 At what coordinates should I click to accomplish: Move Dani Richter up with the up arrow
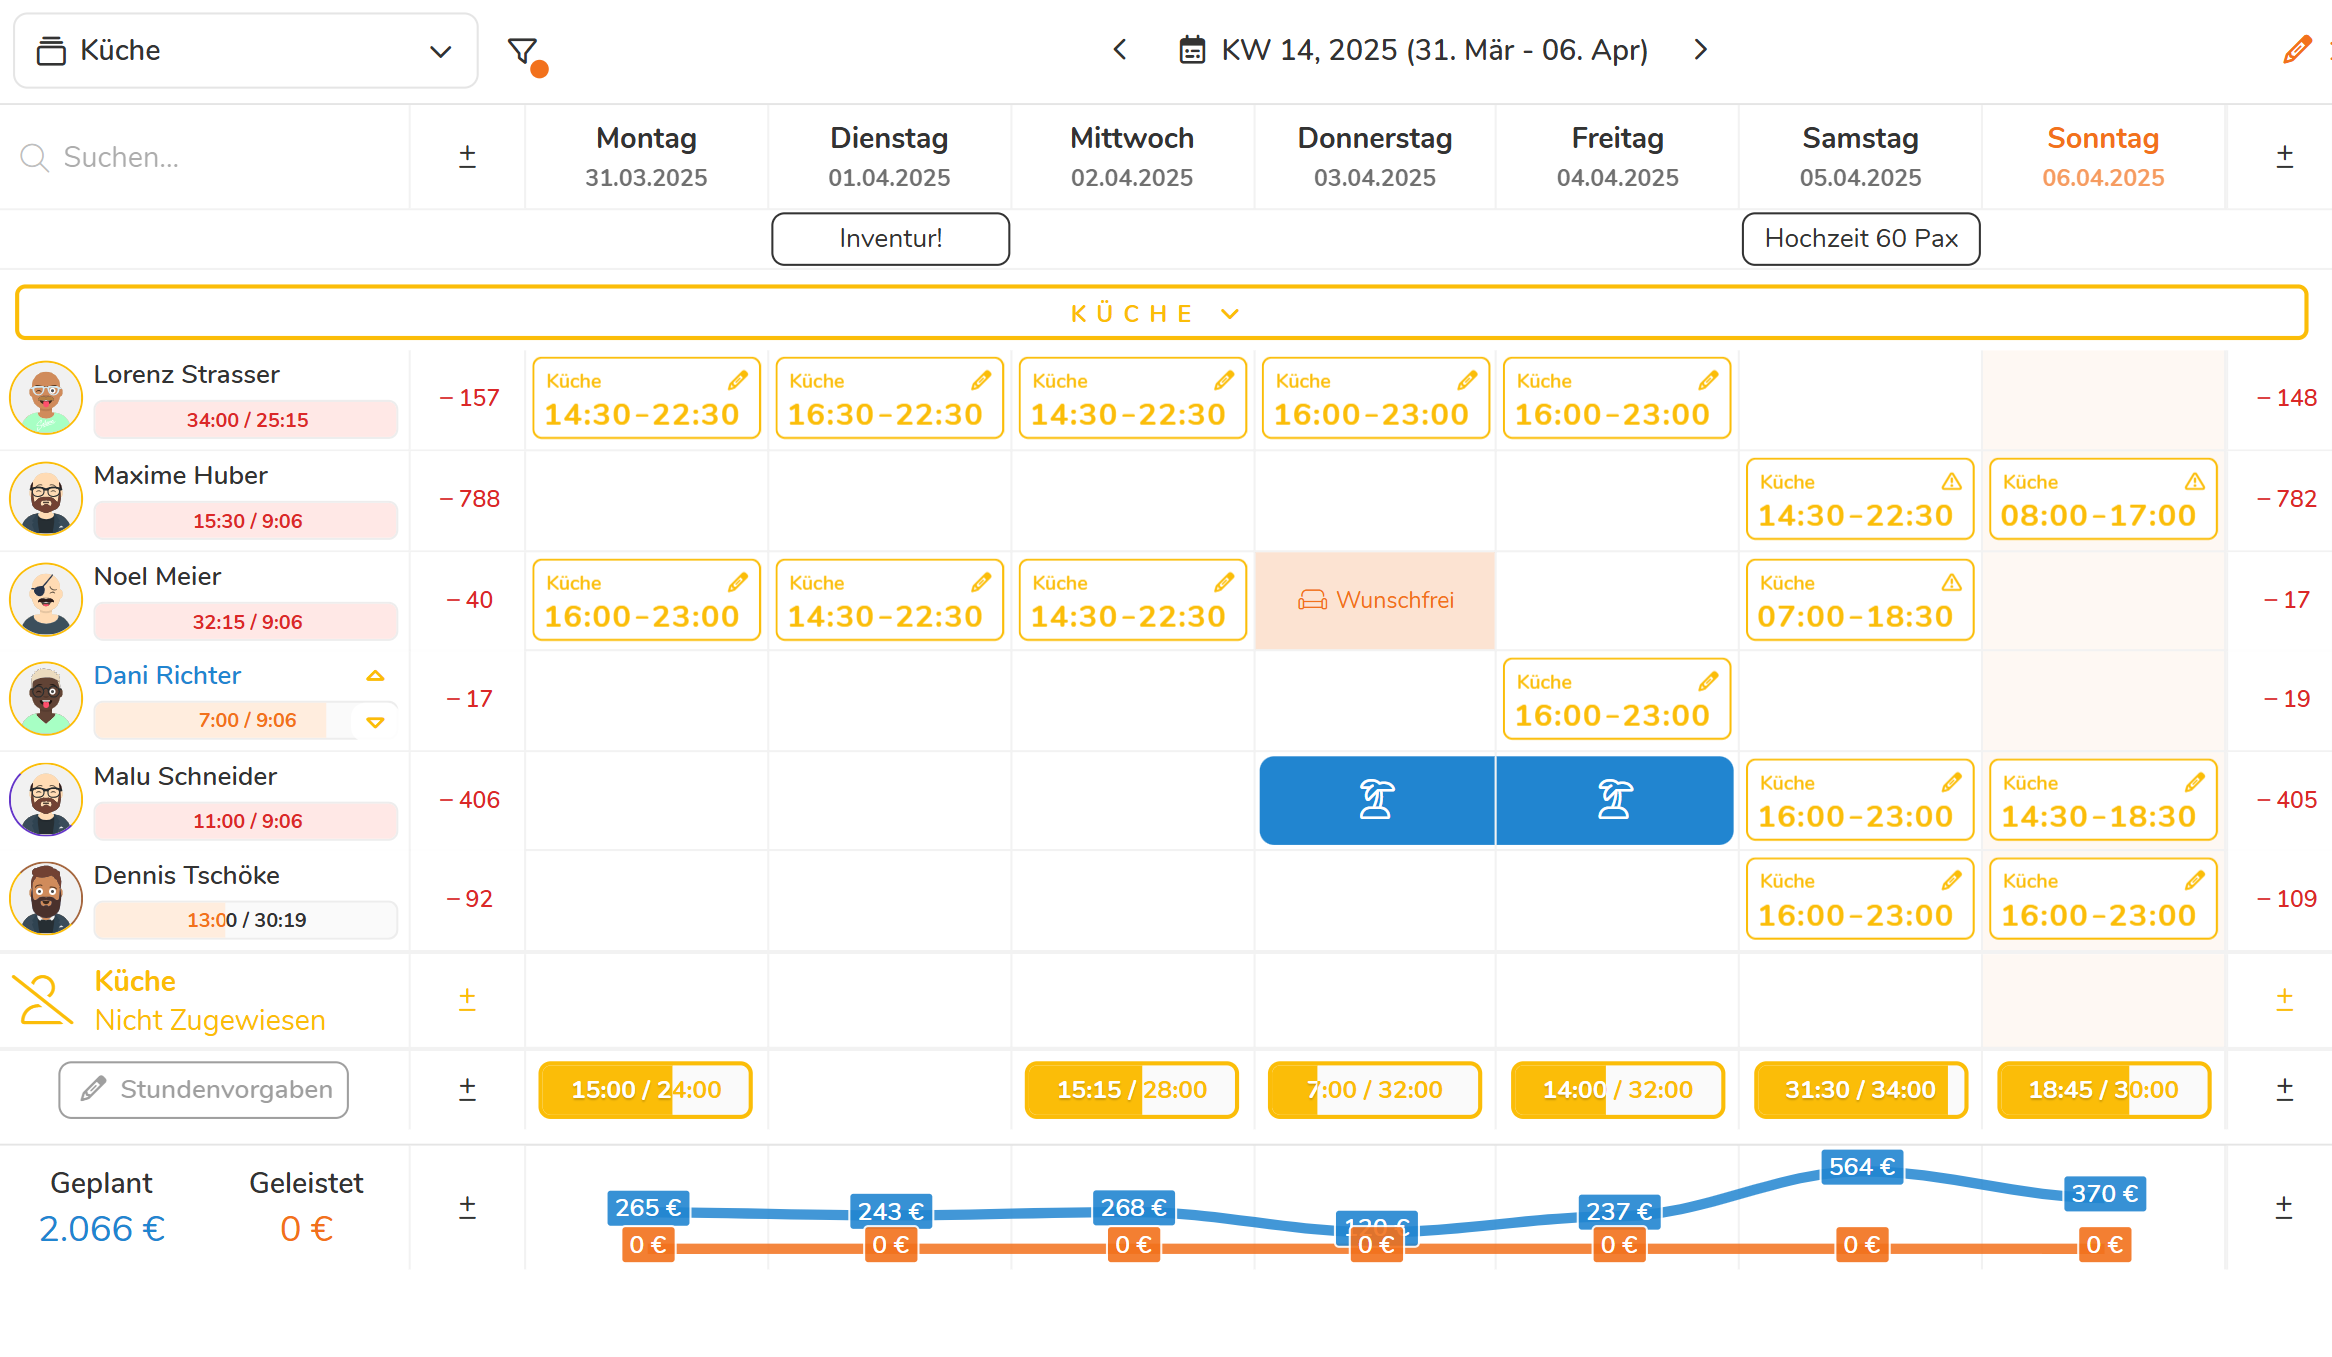(x=375, y=676)
